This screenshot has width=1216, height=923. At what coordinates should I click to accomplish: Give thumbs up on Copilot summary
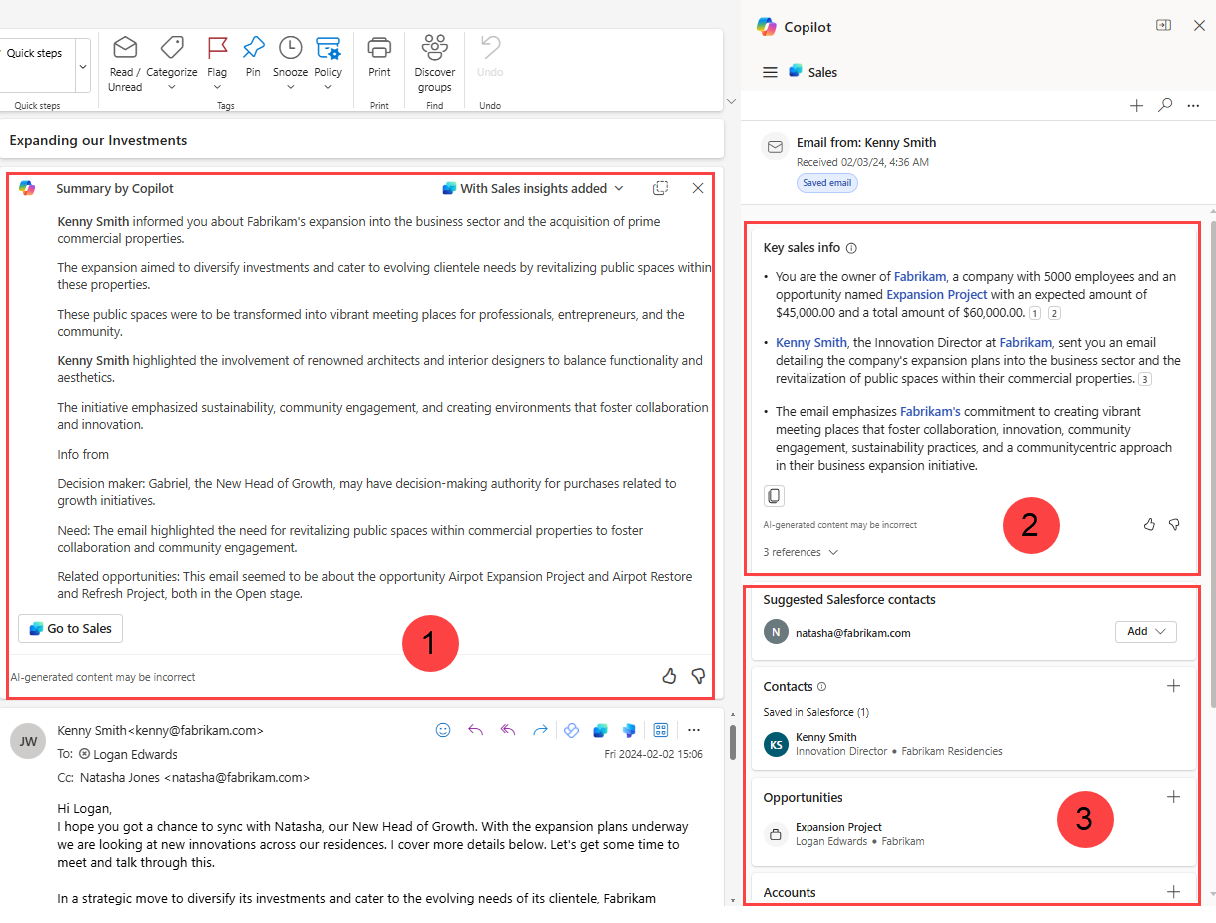coord(669,676)
